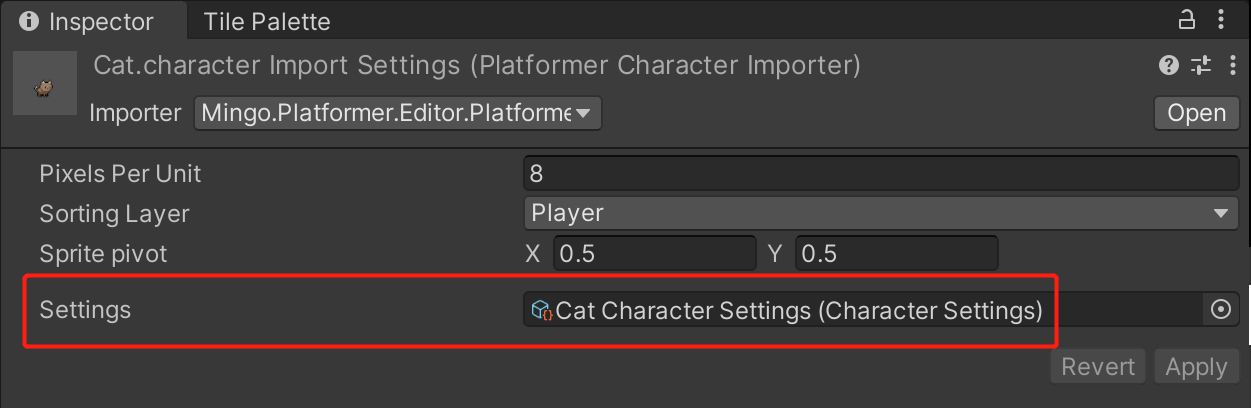Click the Revert button
This screenshot has height=408, width=1251.
point(1098,367)
